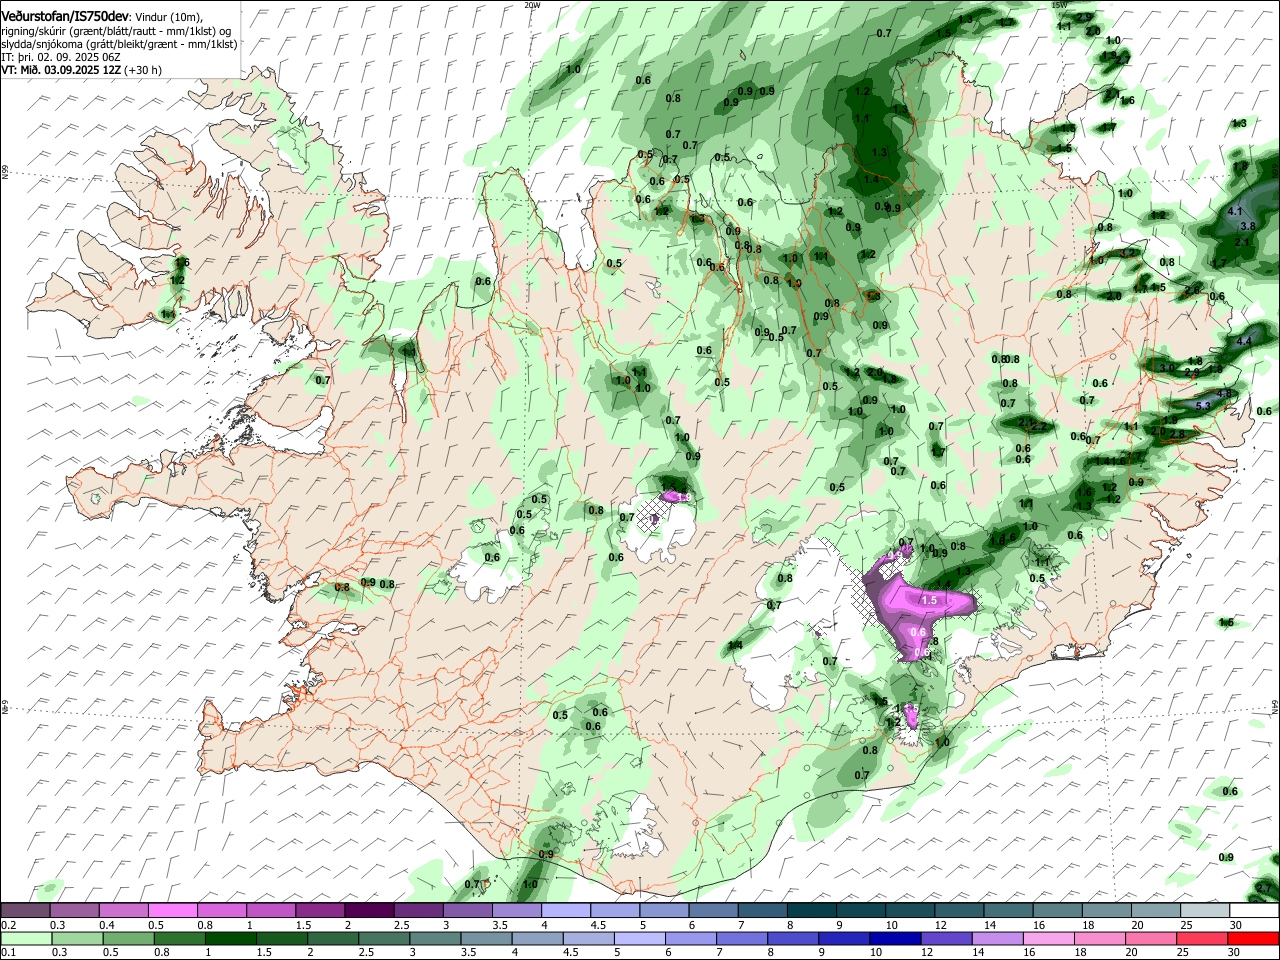Pick the pale grey upper swatch labeled 25
Screen dimensions: 1280x960
[1206, 911]
